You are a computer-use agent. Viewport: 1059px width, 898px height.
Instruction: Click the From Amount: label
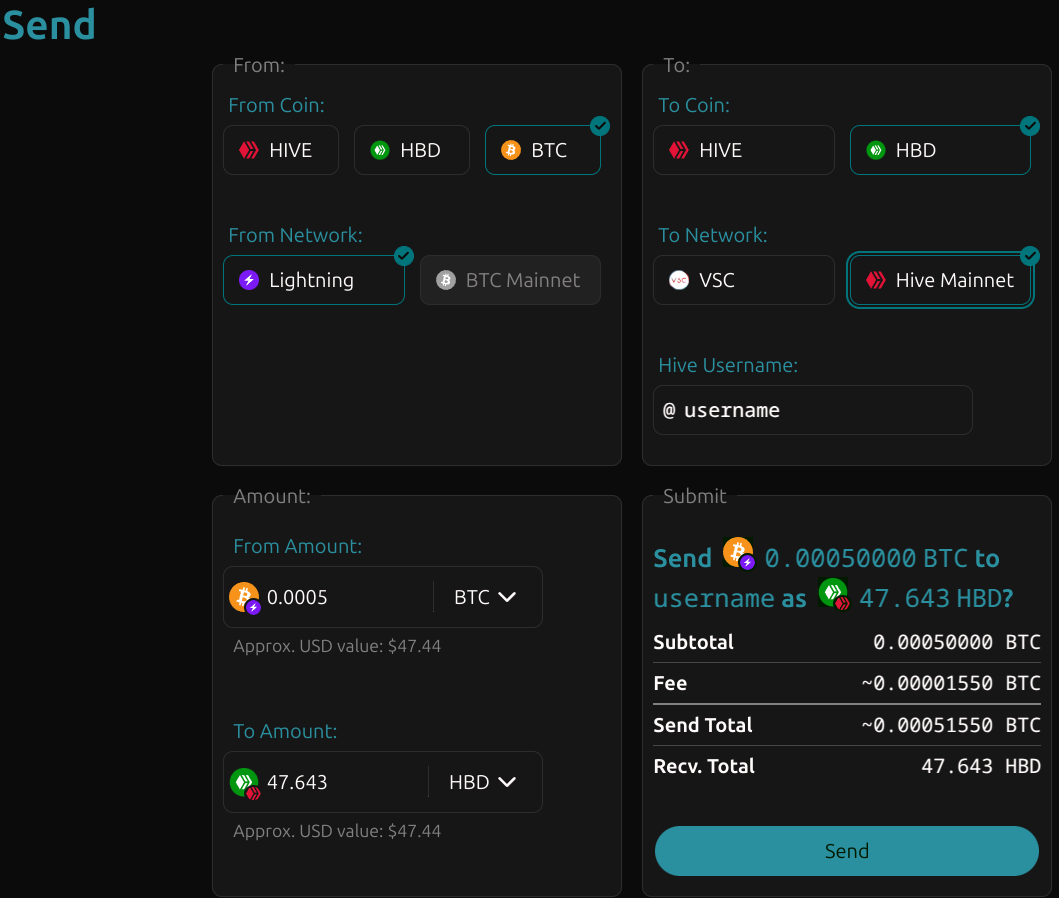pyautogui.click(x=298, y=546)
